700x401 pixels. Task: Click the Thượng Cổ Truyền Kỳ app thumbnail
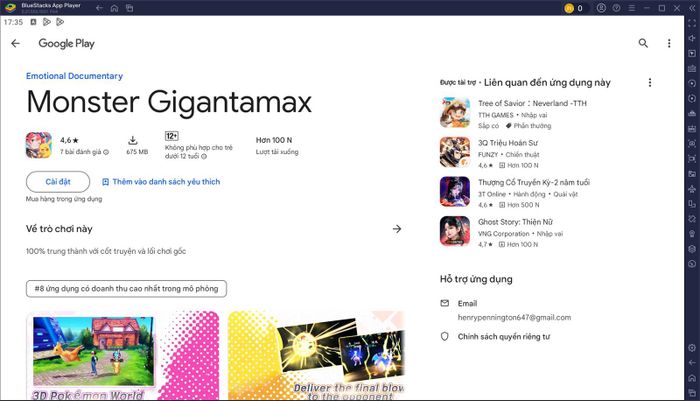click(455, 192)
